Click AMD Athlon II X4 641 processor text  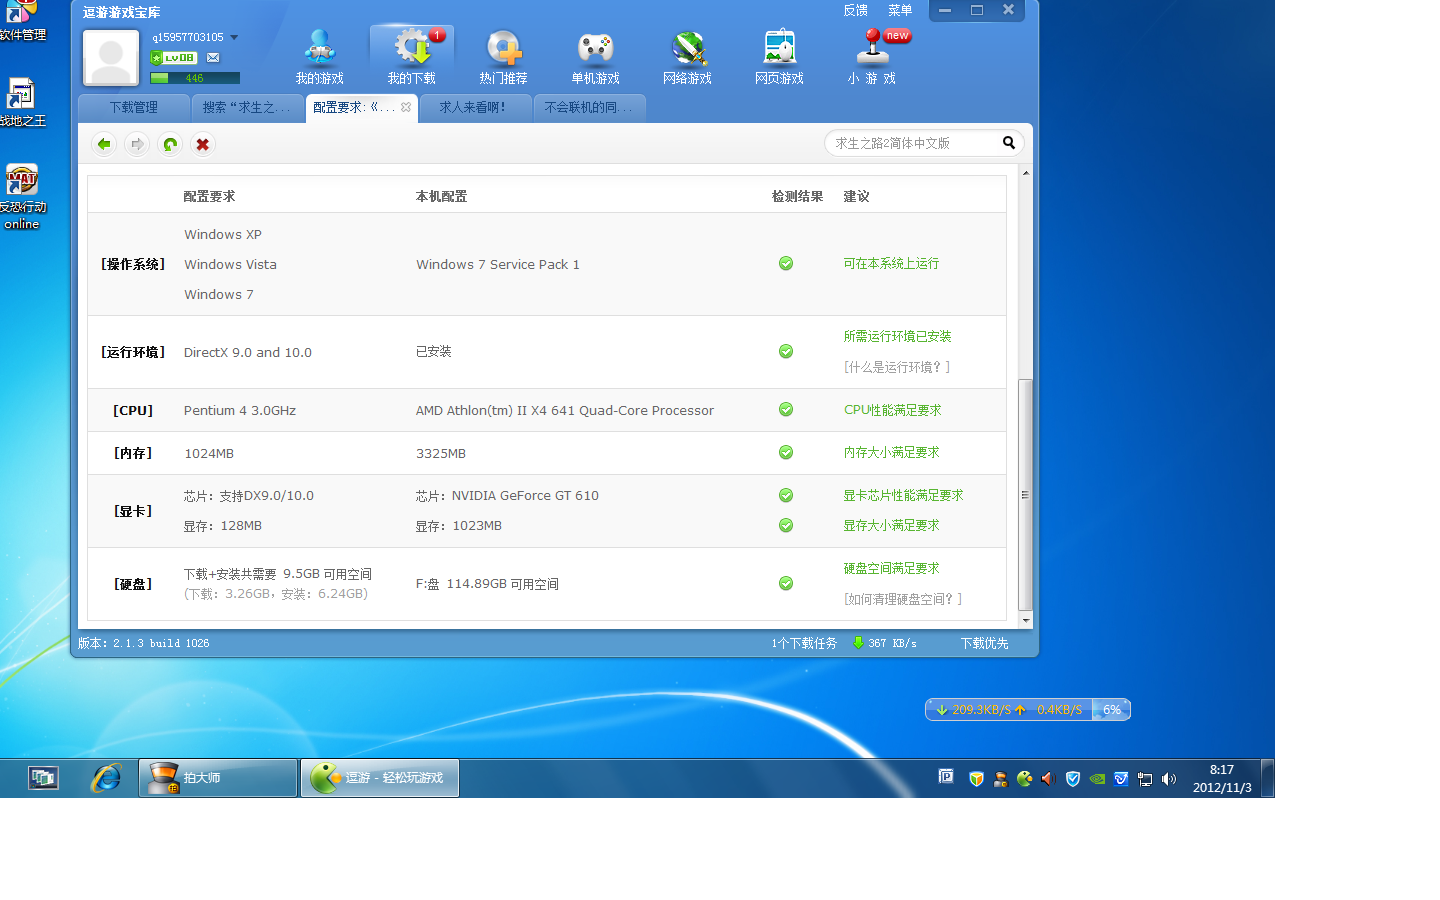565,411
